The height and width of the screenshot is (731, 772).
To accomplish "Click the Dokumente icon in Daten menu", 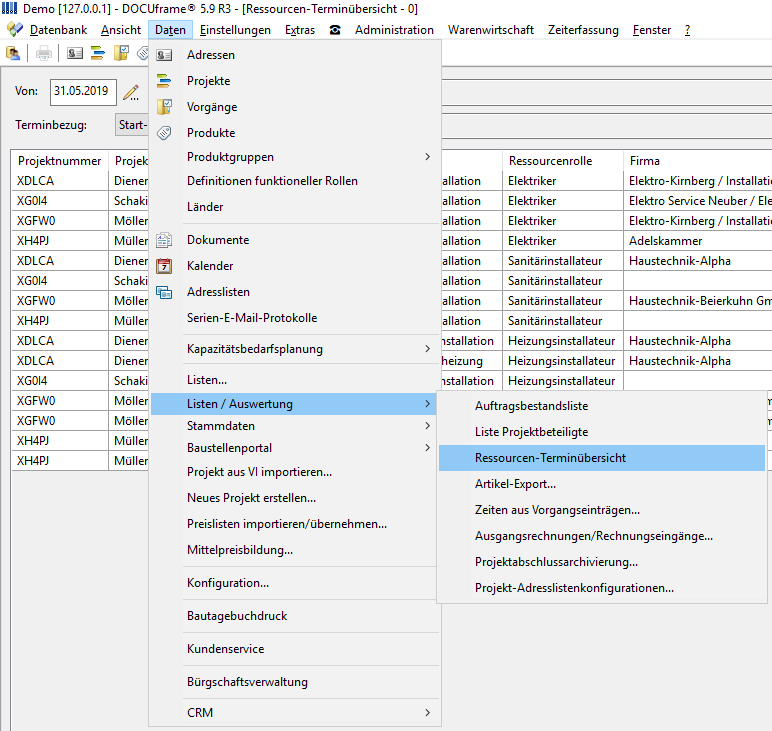I will click(x=164, y=240).
